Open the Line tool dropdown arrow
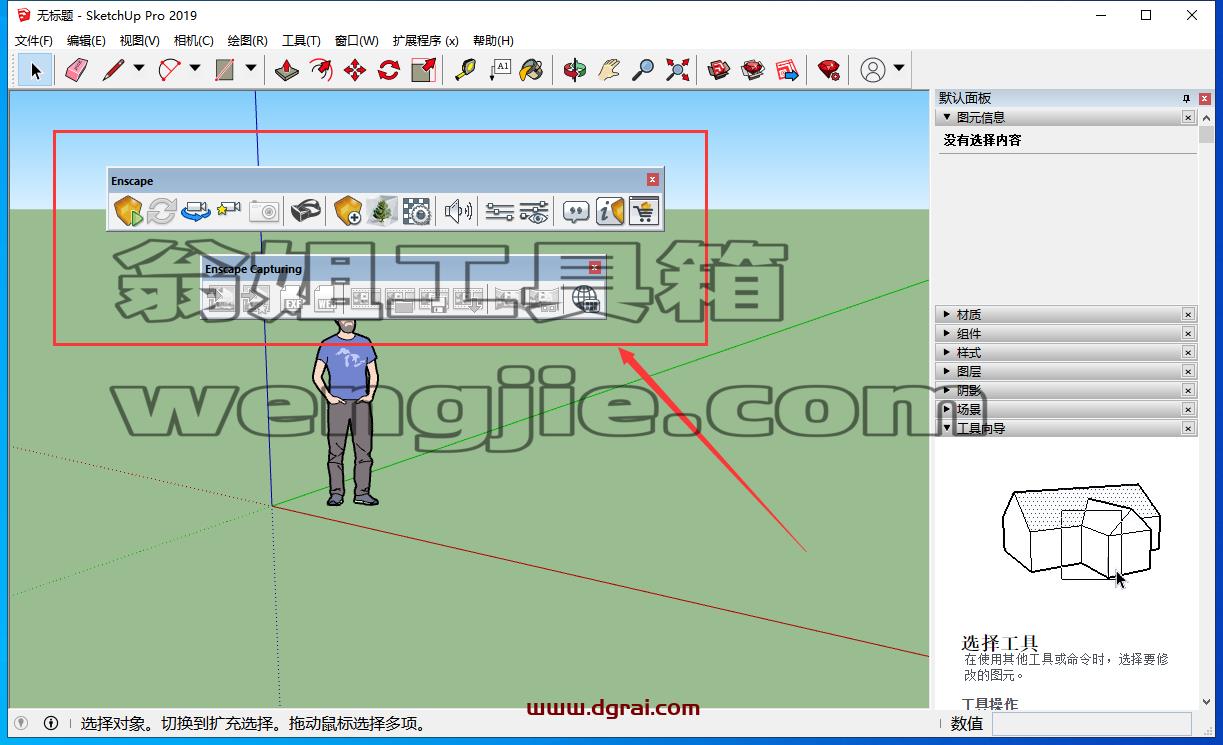Screen dimensions: 1223x745 (x=139, y=69)
